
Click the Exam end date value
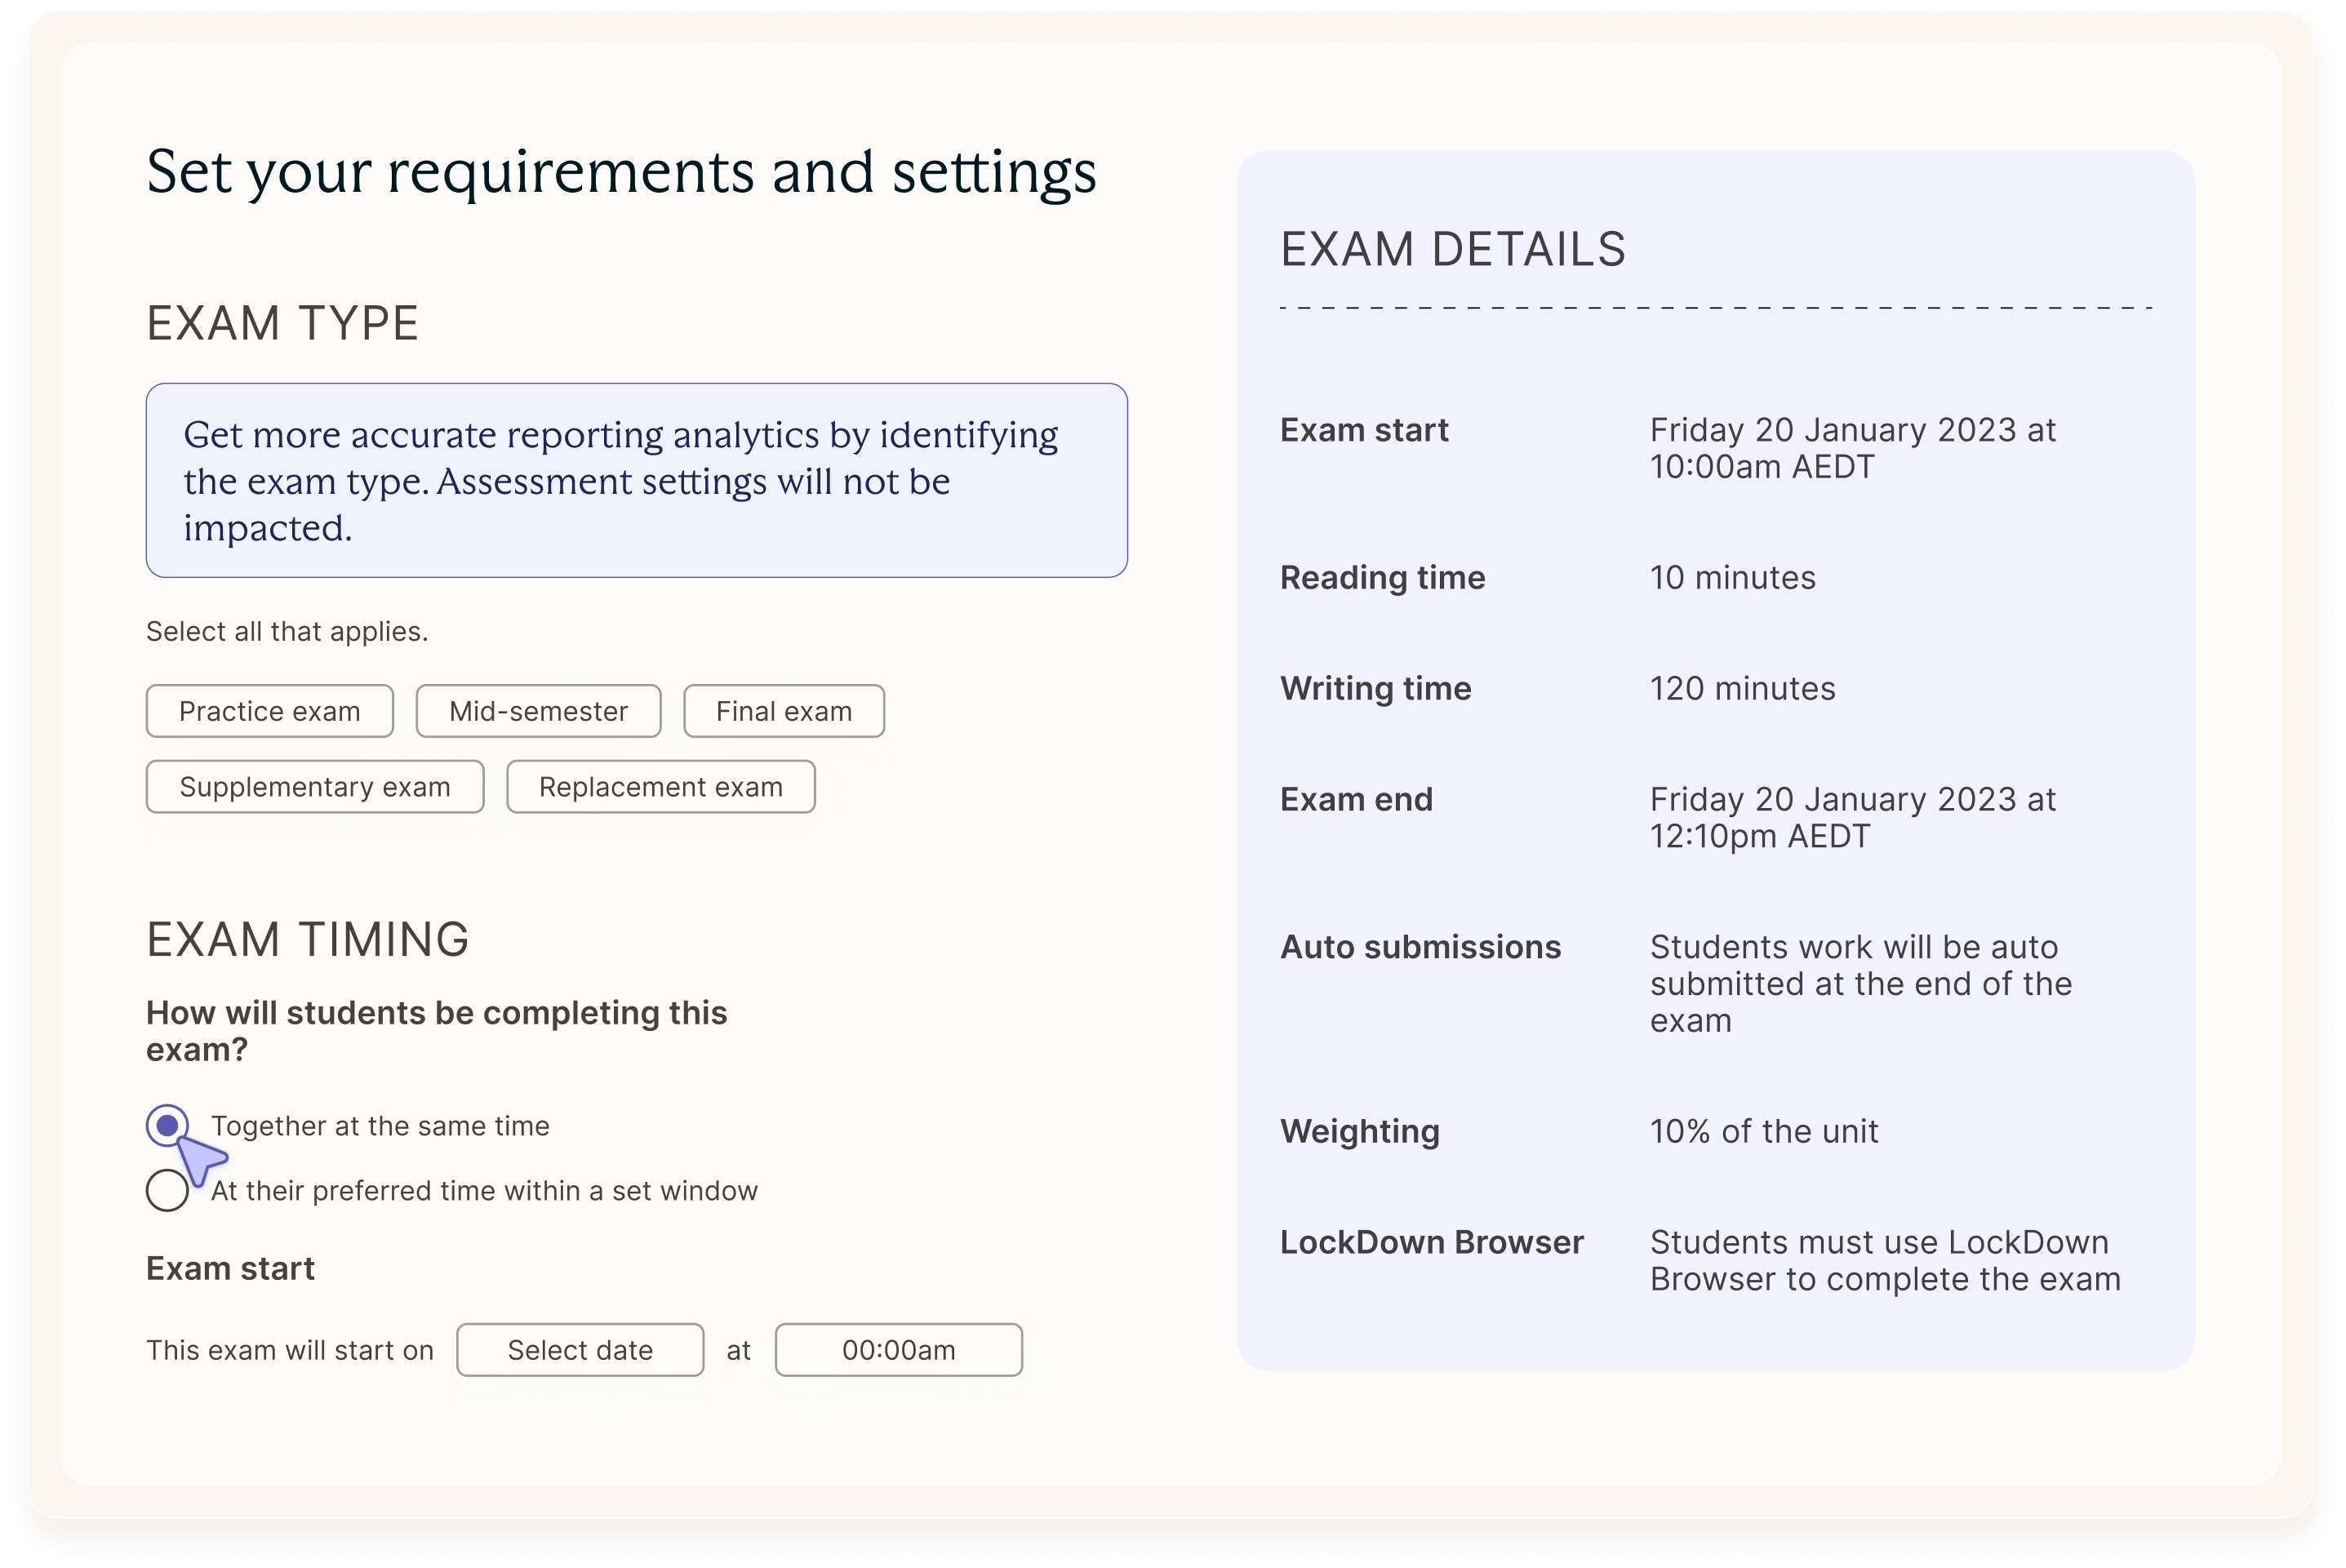click(x=1852, y=818)
